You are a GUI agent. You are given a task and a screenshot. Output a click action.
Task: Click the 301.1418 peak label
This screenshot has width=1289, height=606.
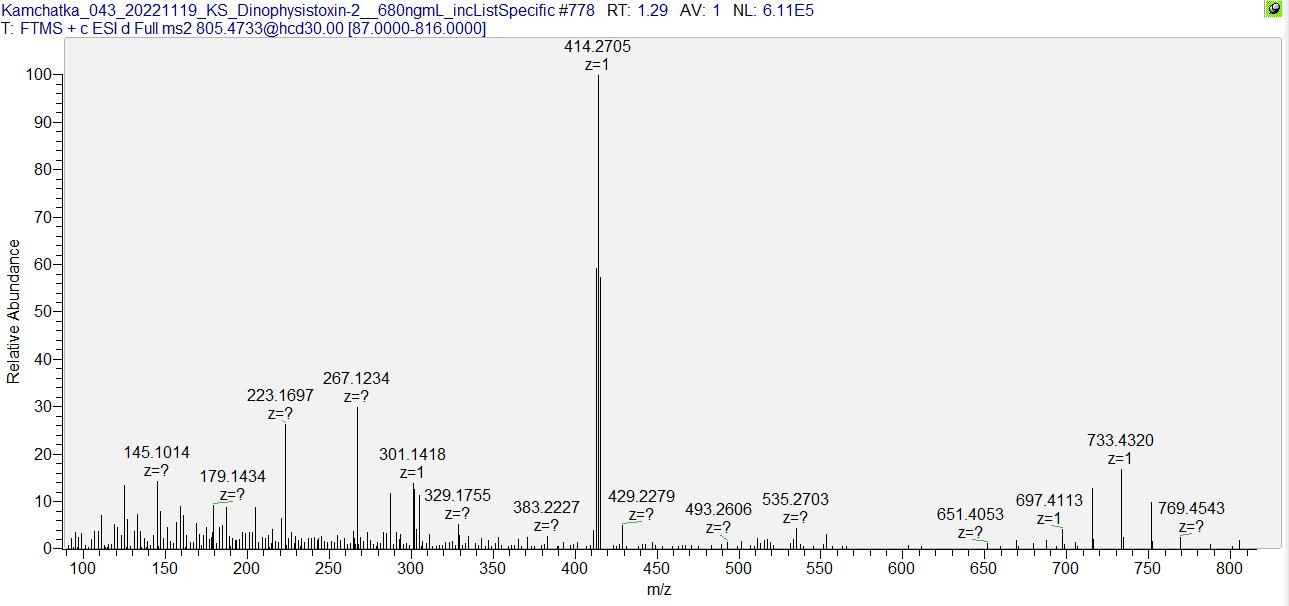click(x=412, y=455)
